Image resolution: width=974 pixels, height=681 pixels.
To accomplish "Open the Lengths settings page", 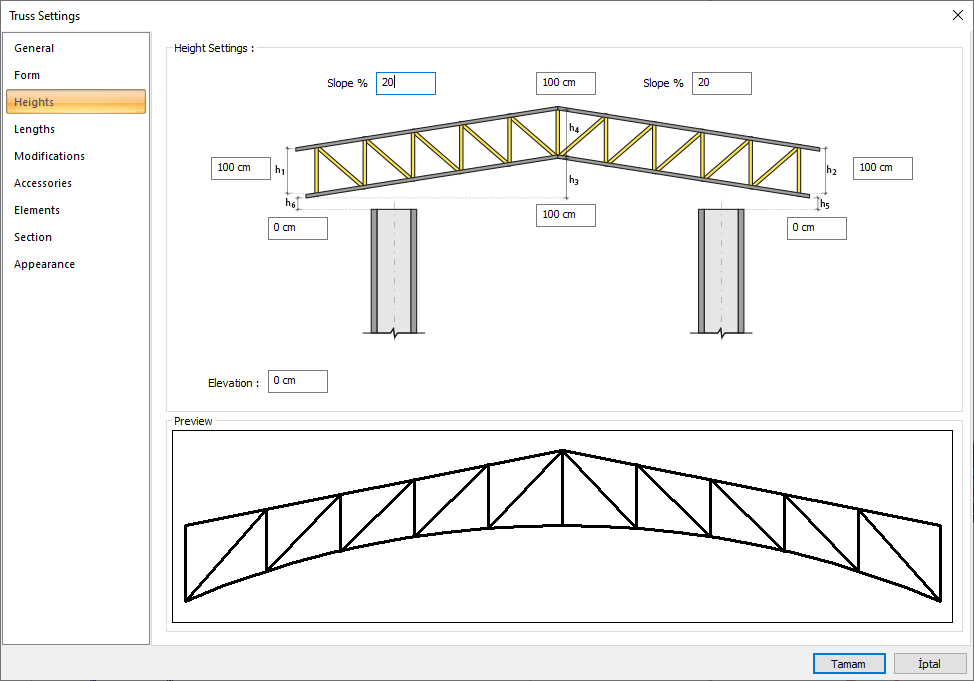I will coord(34,128).
